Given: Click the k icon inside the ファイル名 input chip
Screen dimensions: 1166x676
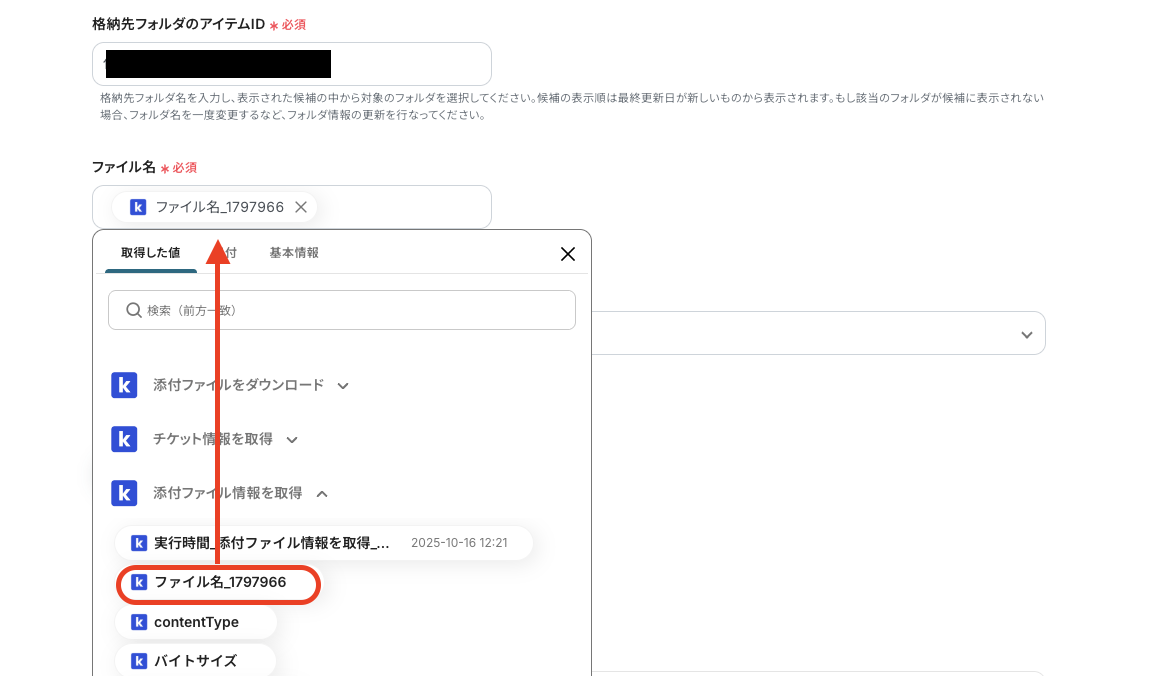Looking at the screenshot, I should coord(137,207).
